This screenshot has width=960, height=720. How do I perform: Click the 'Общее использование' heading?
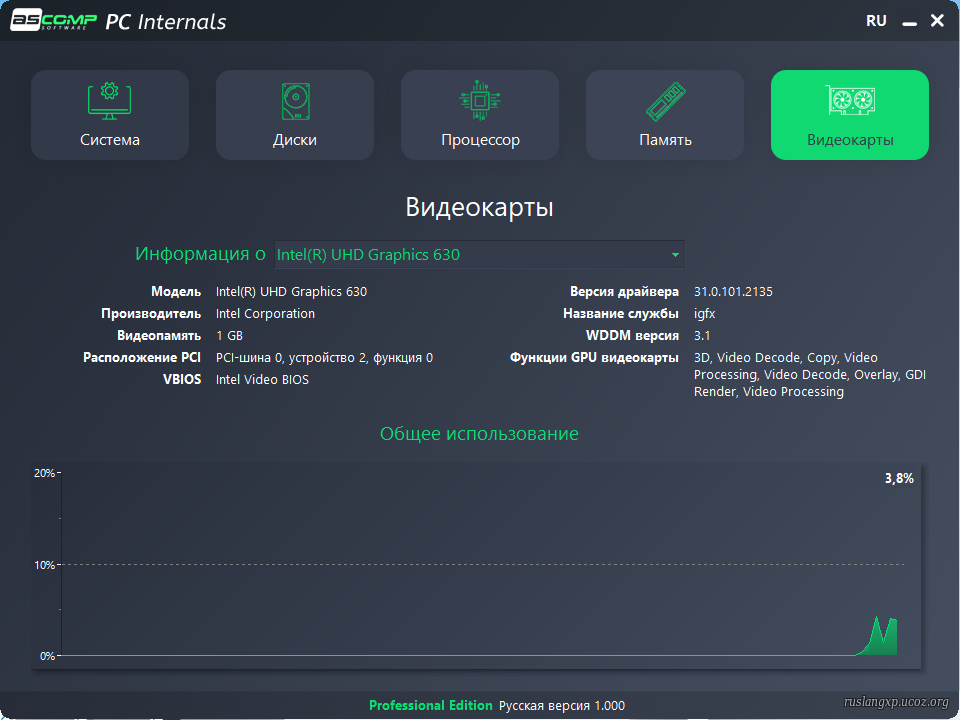[479, 433]
